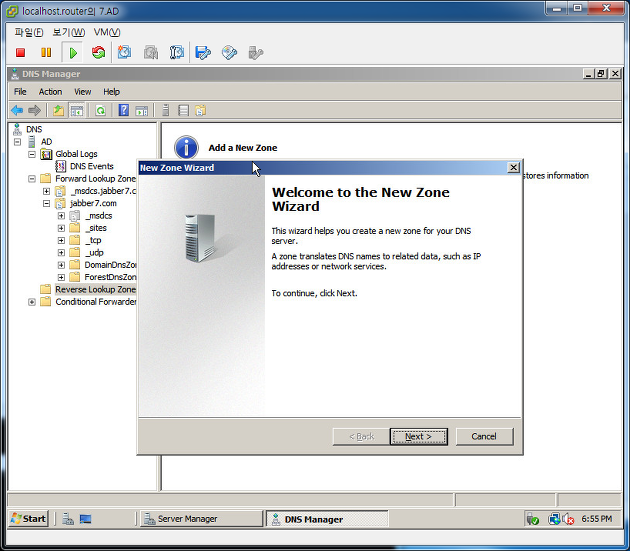Open the Action menu
This screenshot has height=551, width=630.
tap(50, 92)
